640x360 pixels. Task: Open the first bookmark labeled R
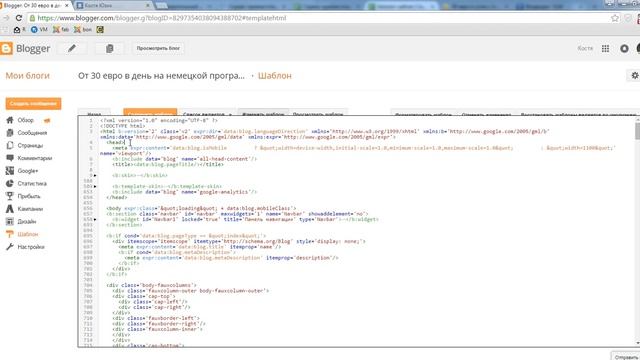pos(20,29)
